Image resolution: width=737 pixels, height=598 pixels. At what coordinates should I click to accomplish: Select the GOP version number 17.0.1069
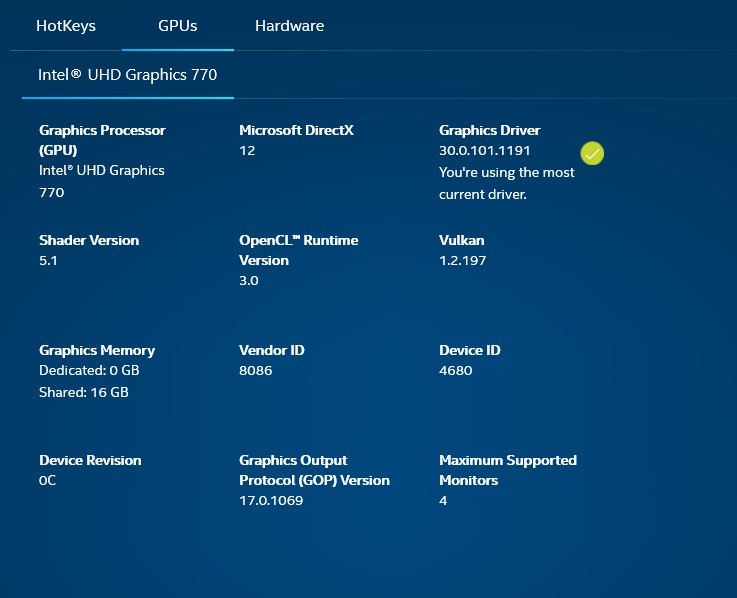(270, 500)
